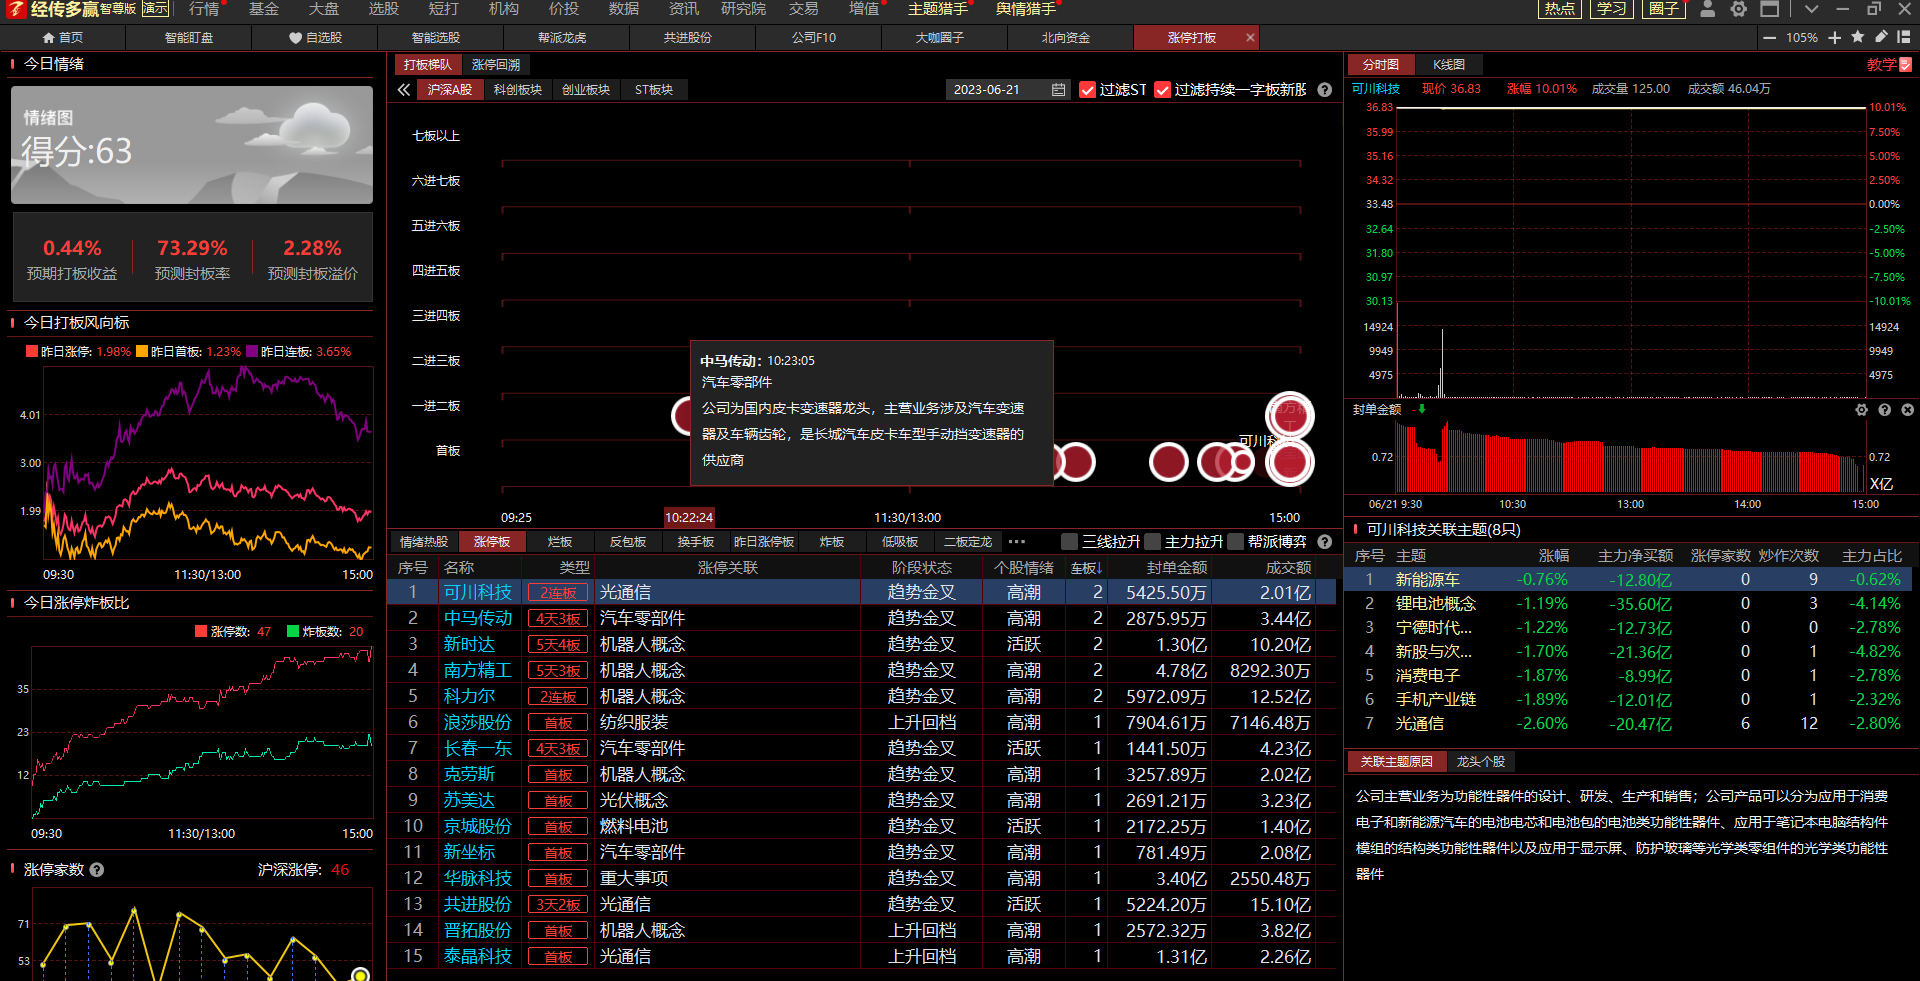Enable the 帮派博弈 checkbox
The height and width of the screenshot is (981, 1920).
click(x=1235, y=541)
